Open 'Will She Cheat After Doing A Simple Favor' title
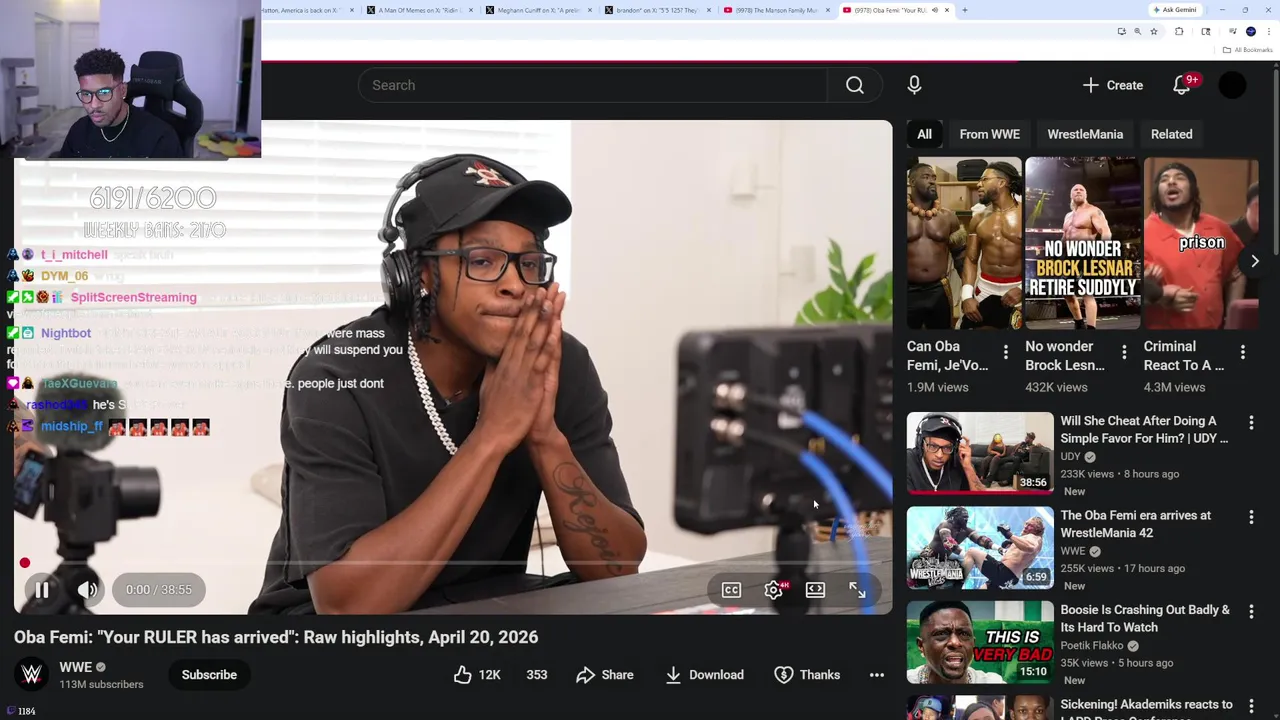 click(x=1144, y=430)
